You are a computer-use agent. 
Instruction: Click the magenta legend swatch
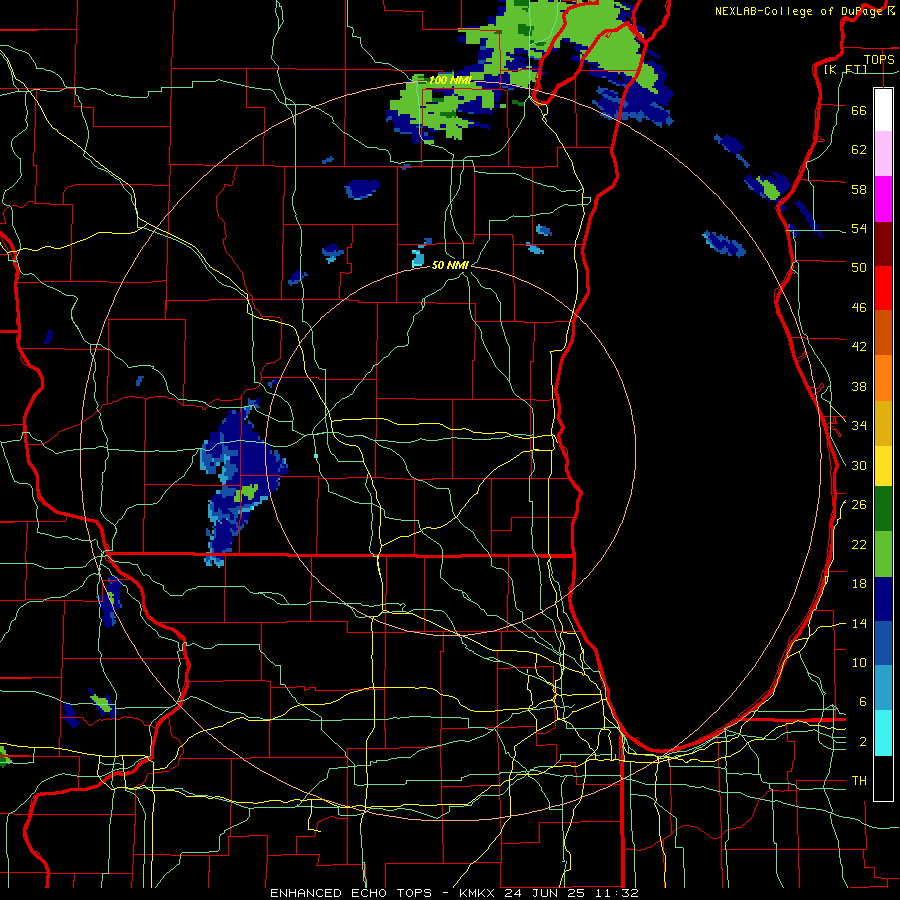pos(883,199)
